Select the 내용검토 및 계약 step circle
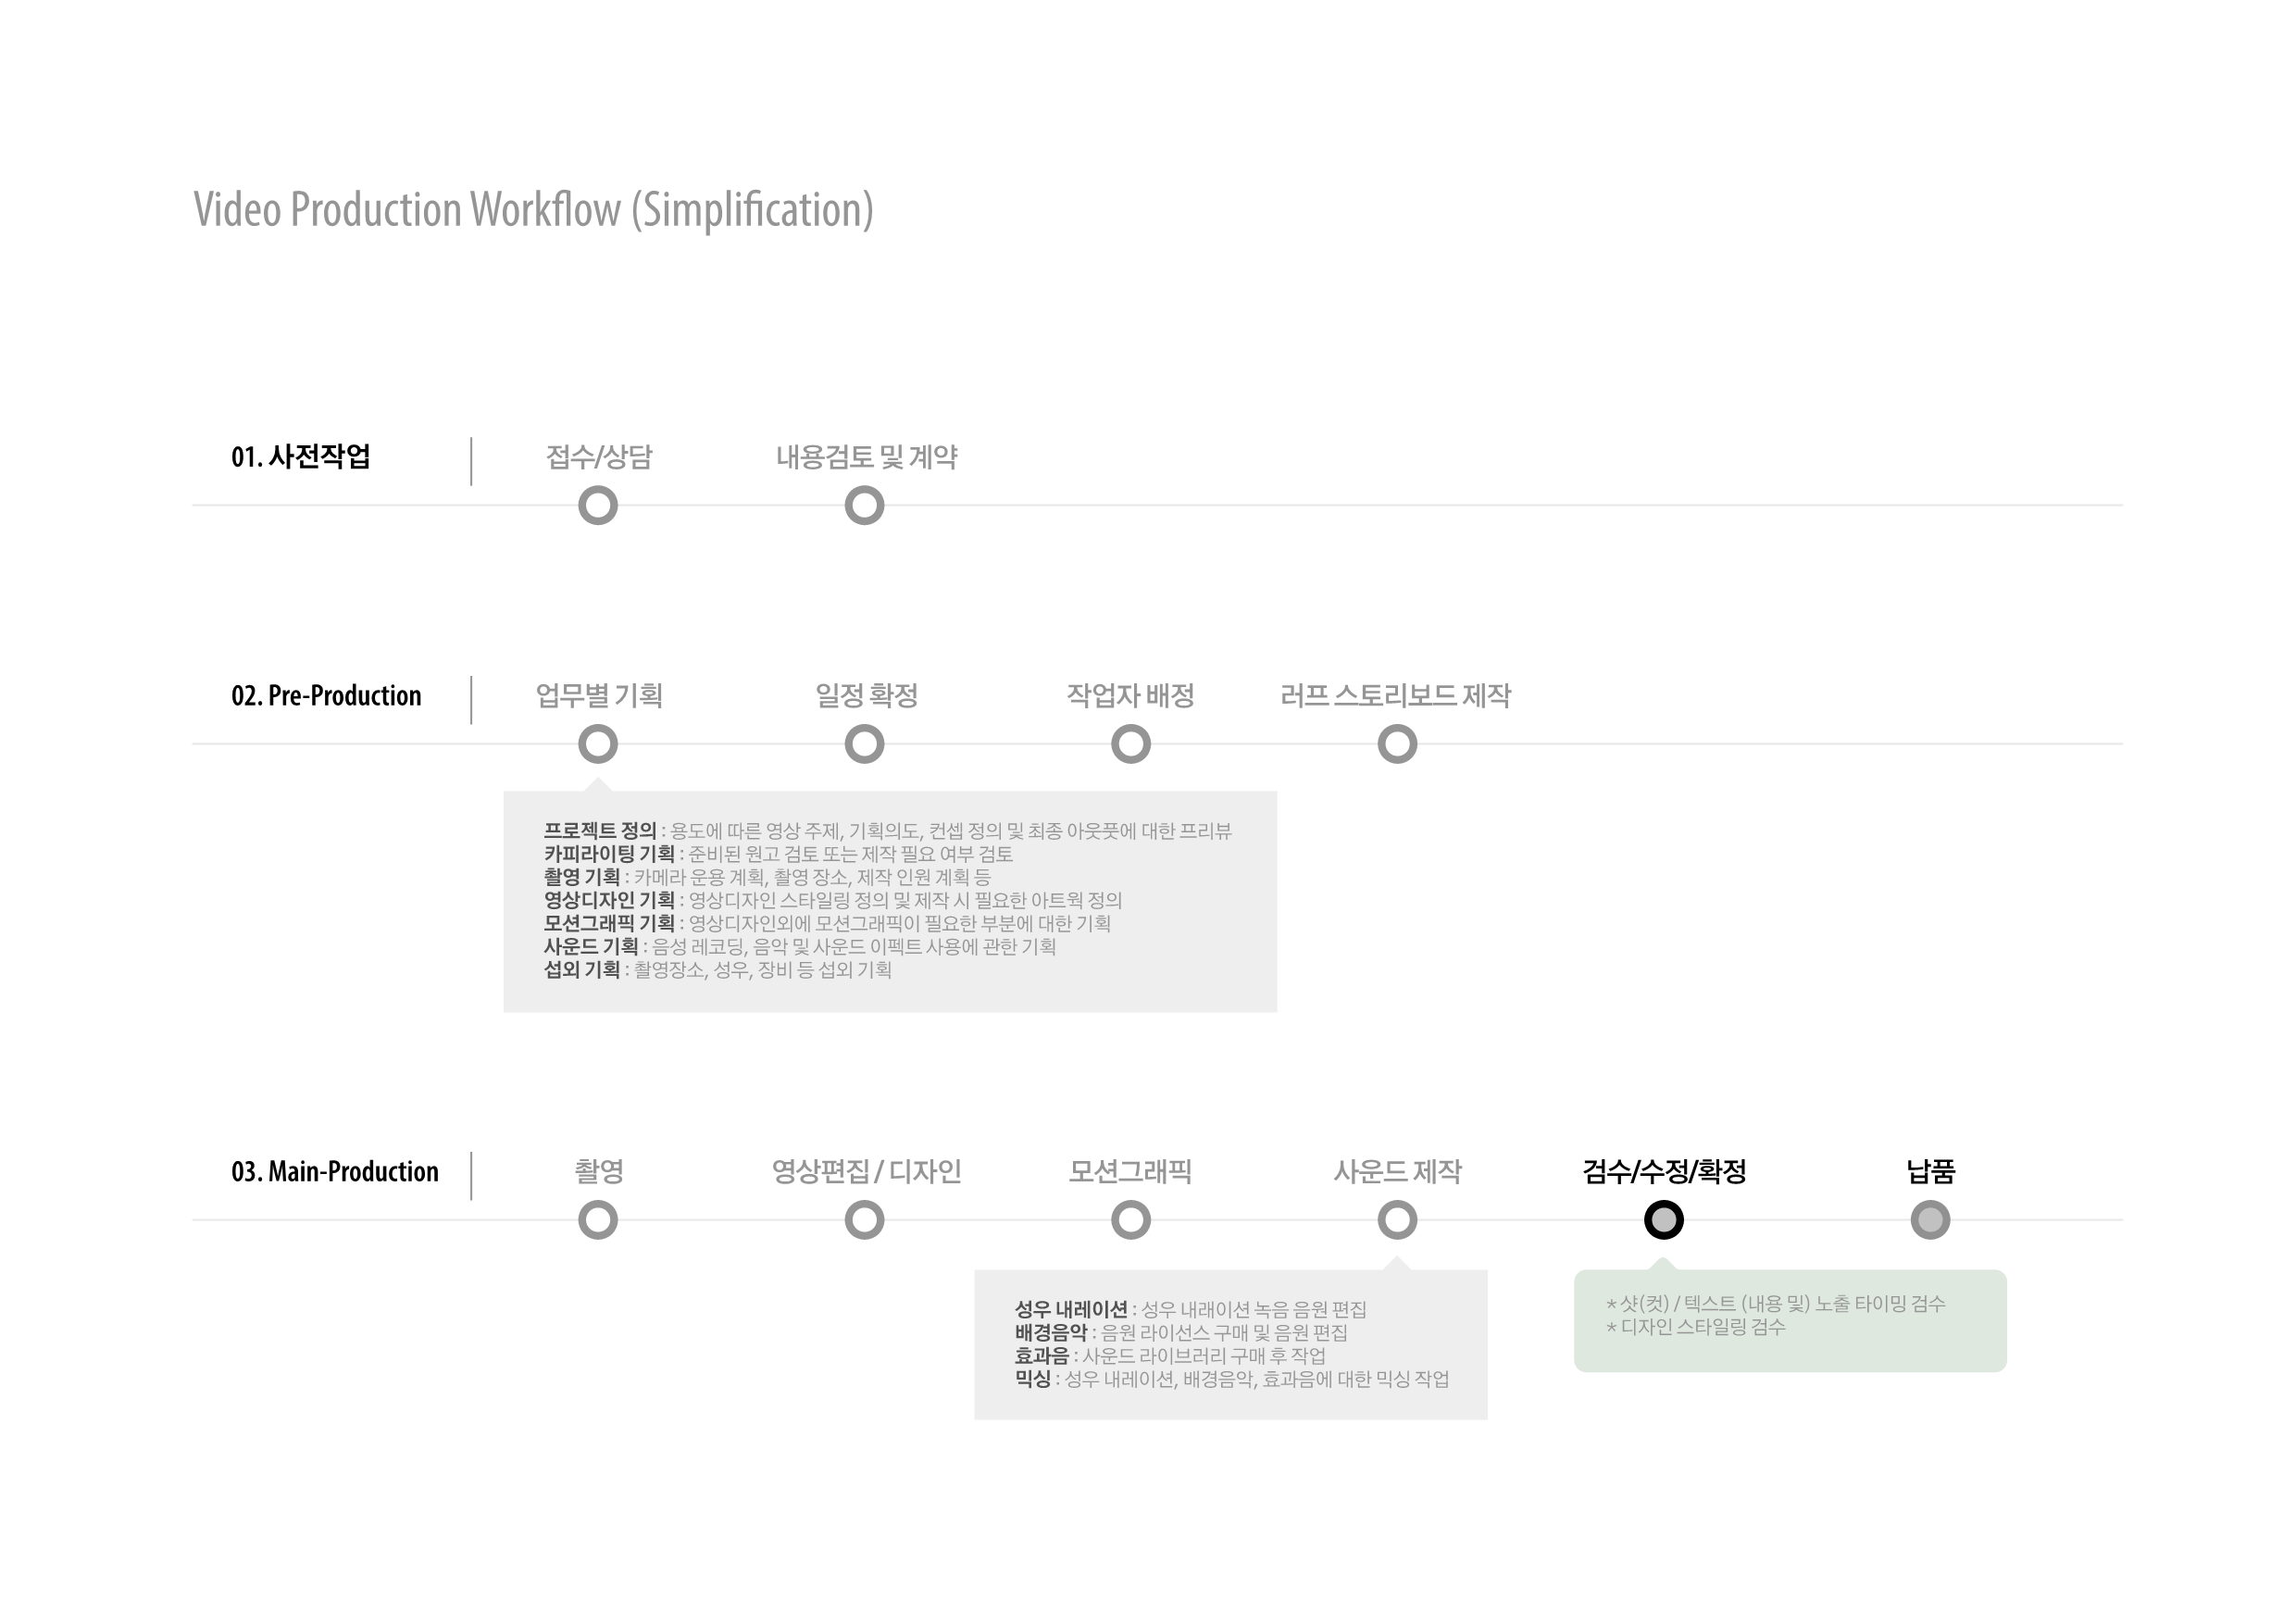 tap(864, 505)
